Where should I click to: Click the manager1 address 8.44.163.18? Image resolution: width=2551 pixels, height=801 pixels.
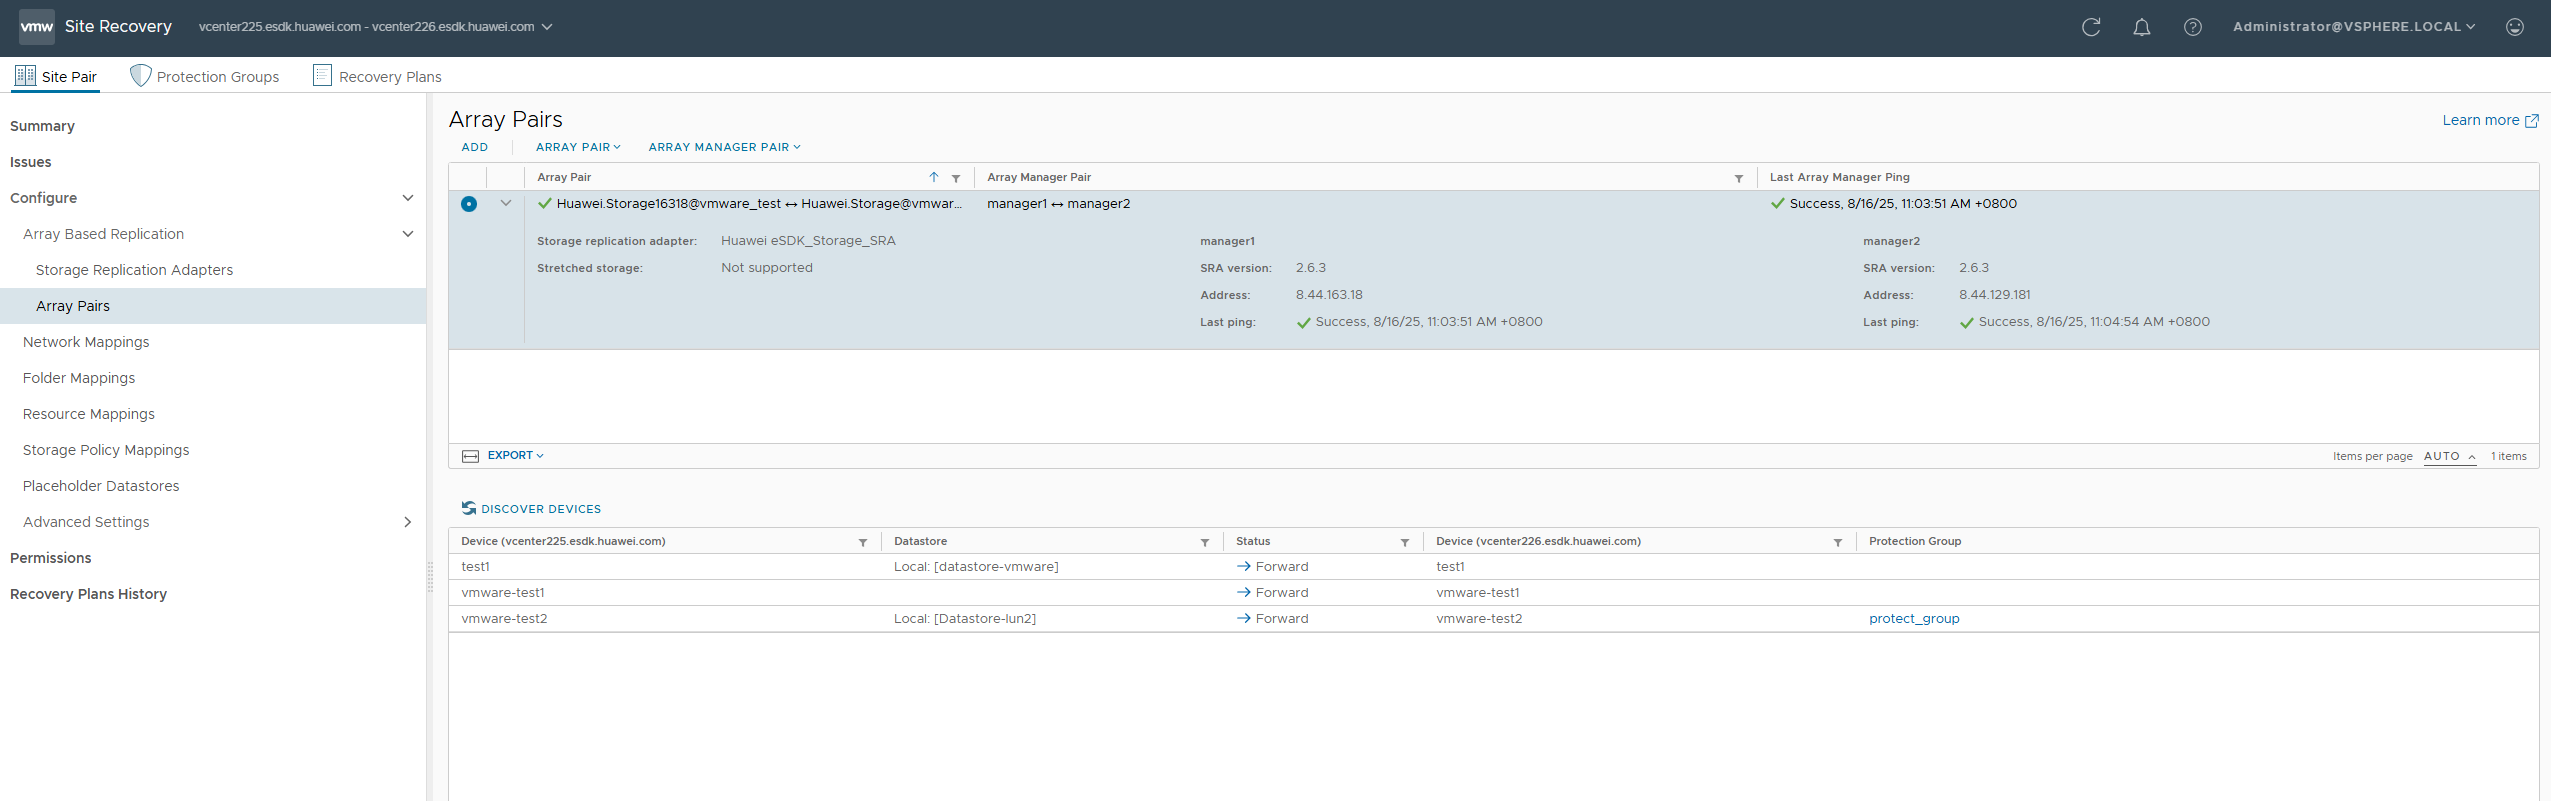(x=1329, y=295)
